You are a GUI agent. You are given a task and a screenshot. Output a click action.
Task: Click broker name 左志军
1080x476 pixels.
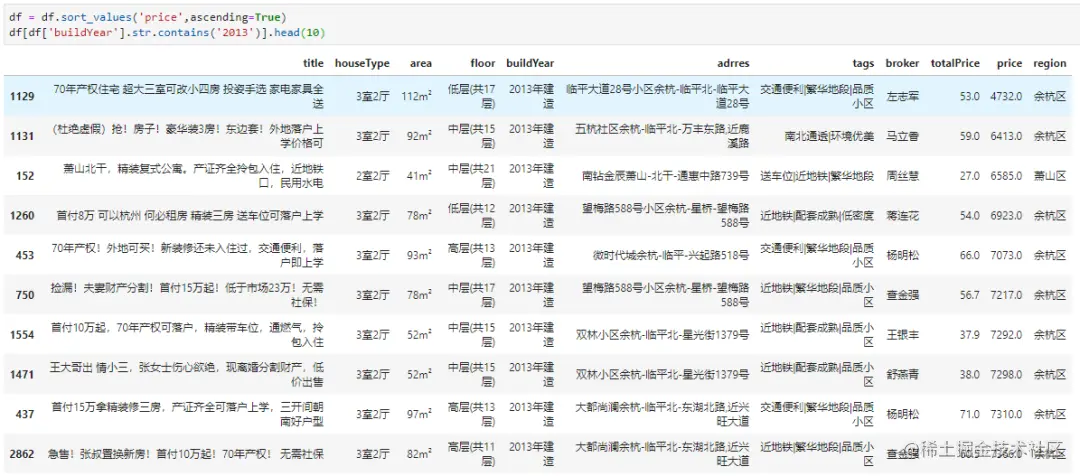click(903, 96)
